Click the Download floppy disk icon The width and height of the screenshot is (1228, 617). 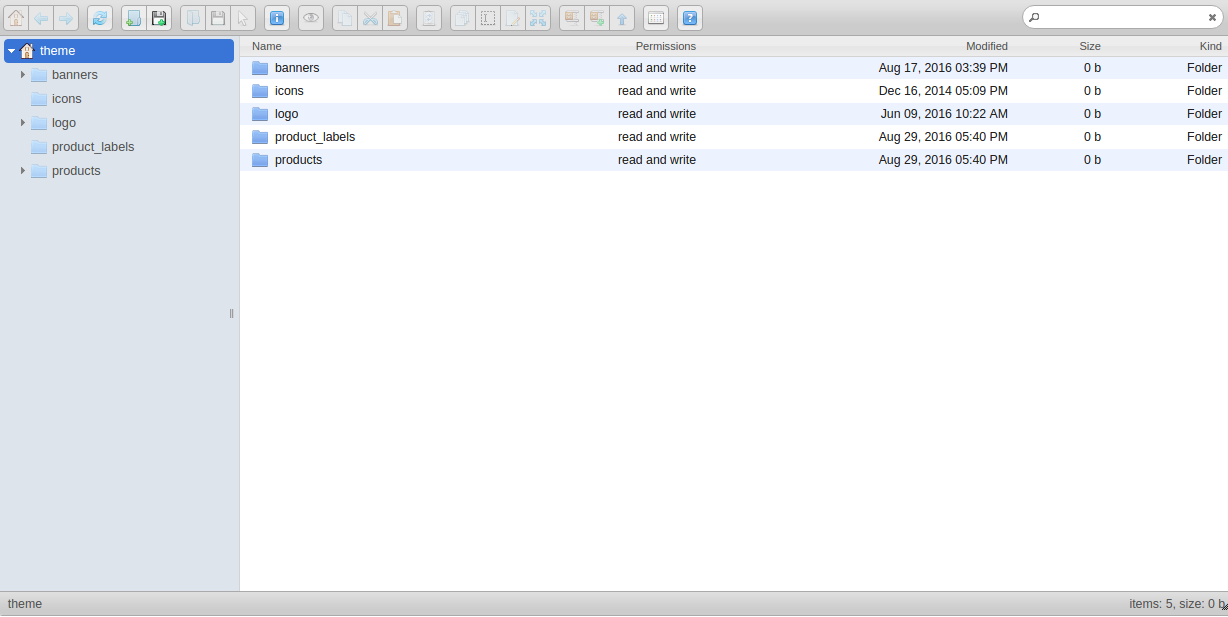218,18
